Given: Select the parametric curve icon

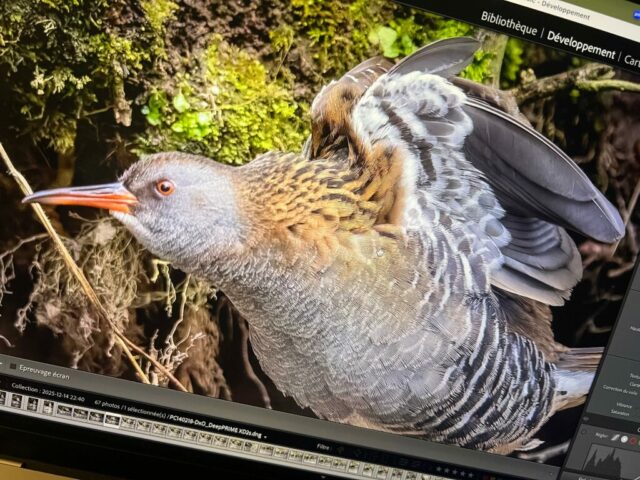Looking at the screenshot, I should pos(615,438).
